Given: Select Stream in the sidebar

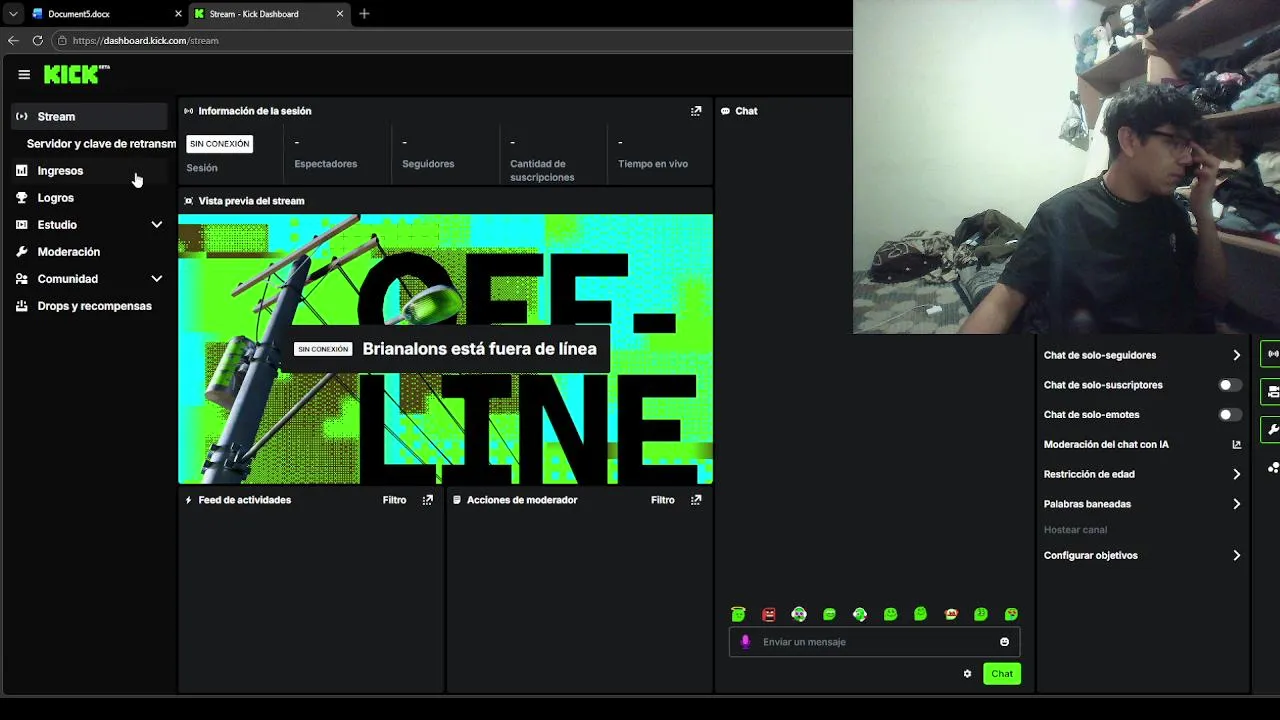Looking at the screenshot, I should pos(89,117).
